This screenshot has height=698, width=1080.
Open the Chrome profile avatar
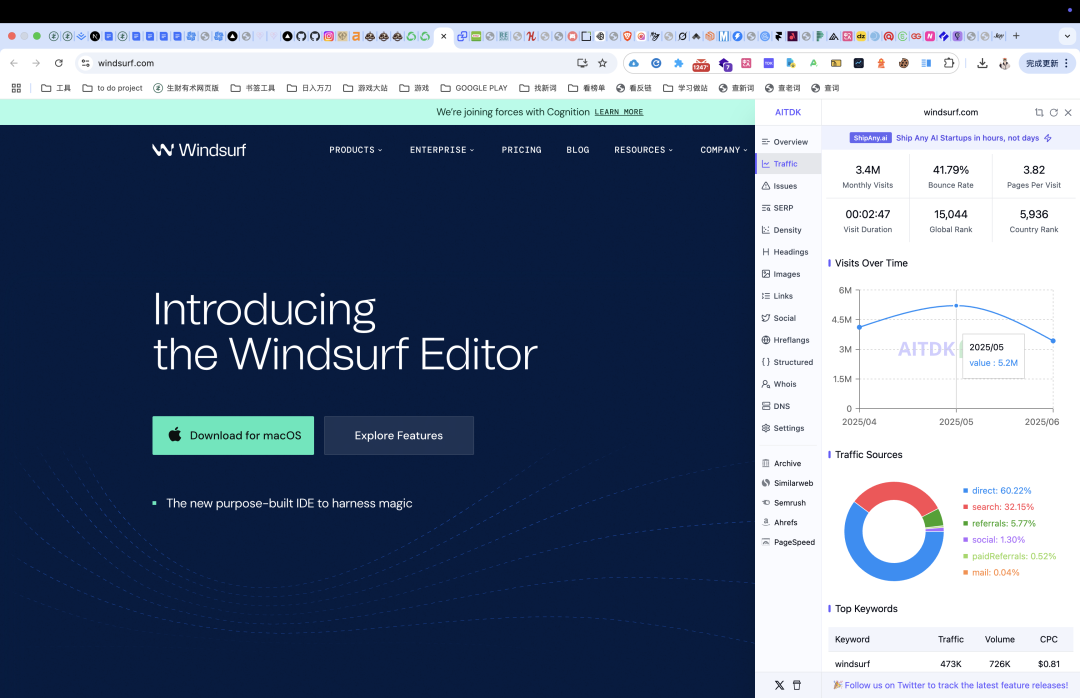click(1005, 63)
